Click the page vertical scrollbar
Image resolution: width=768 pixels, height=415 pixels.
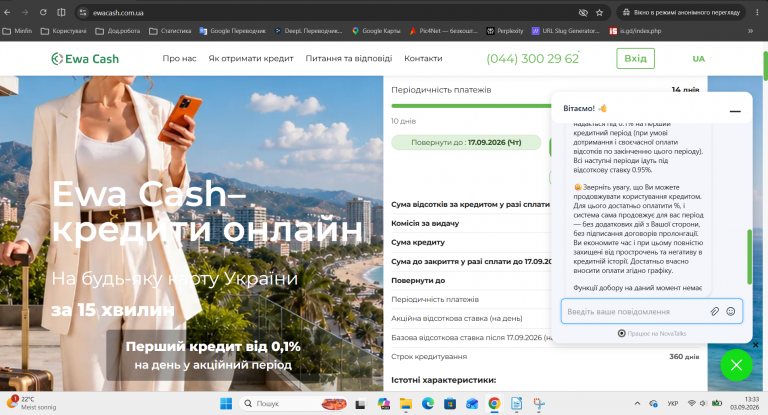pos(765,66)
